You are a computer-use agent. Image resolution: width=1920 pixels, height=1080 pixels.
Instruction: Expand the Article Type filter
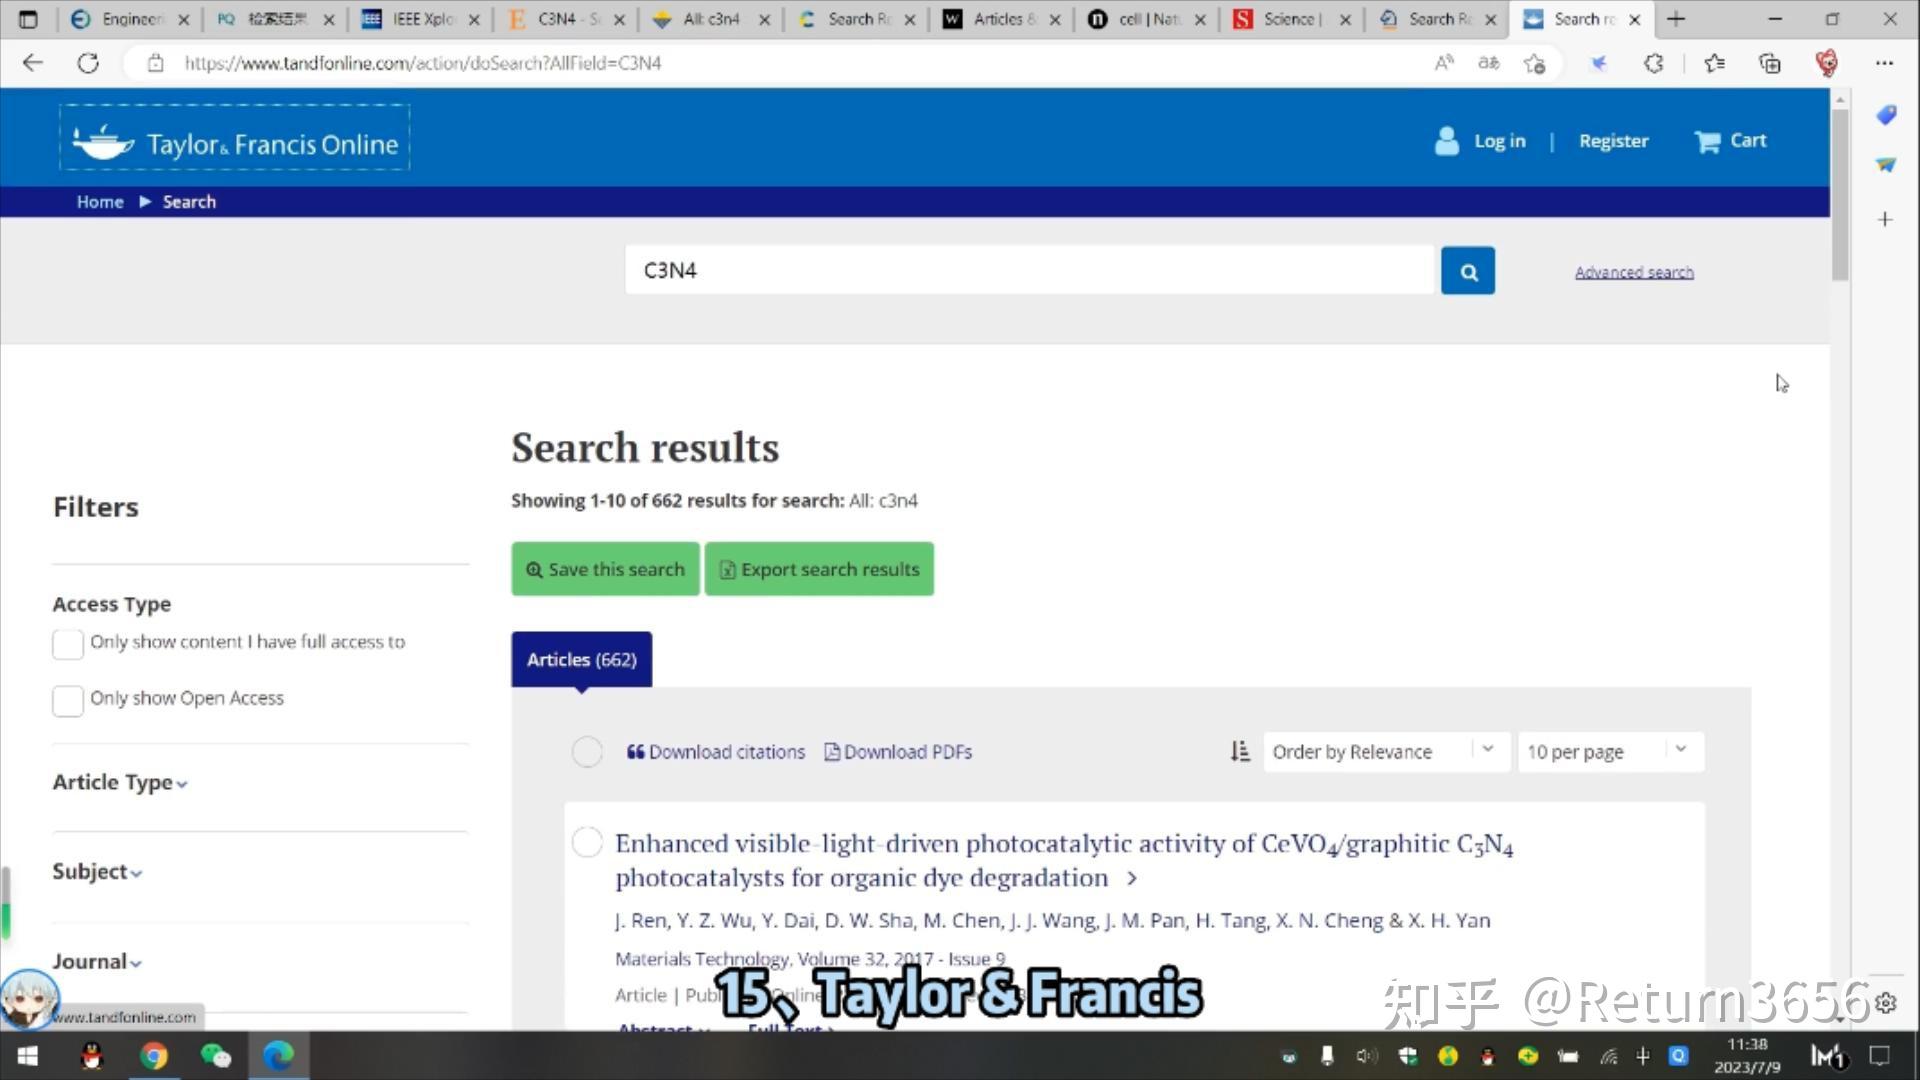coord(120,782)
